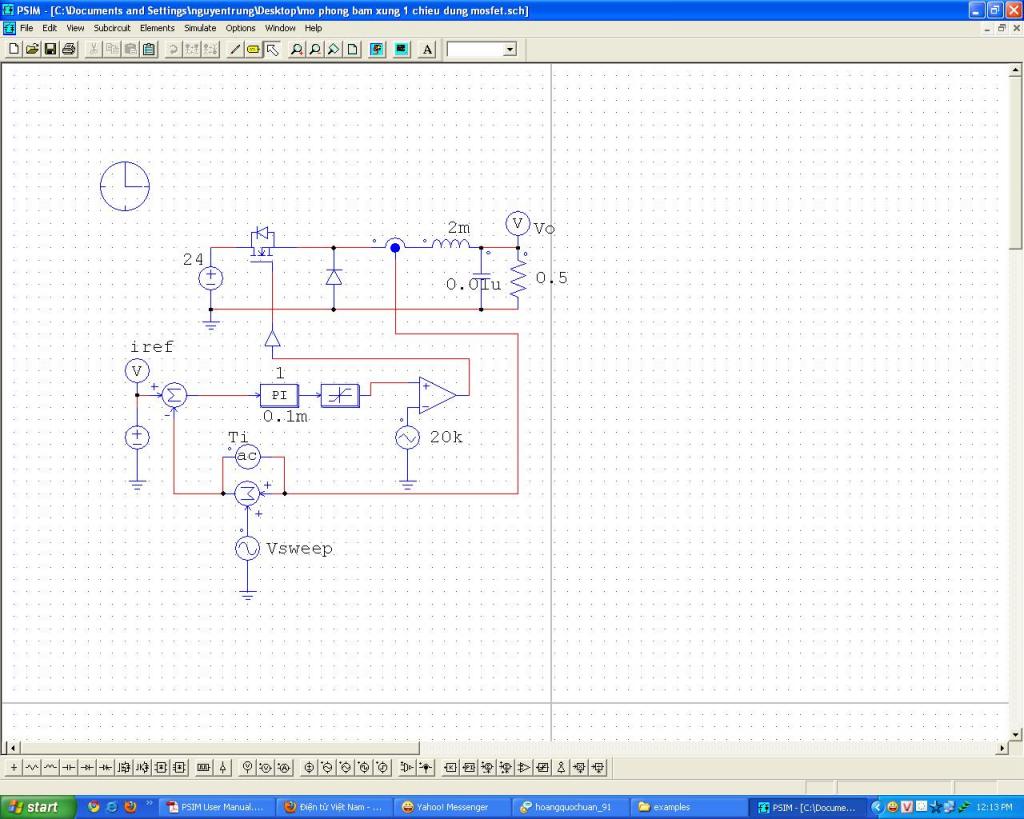Toggle the Label tool in the toolbar
This screenshot has height=819, width=1024.
coord(253,49)
